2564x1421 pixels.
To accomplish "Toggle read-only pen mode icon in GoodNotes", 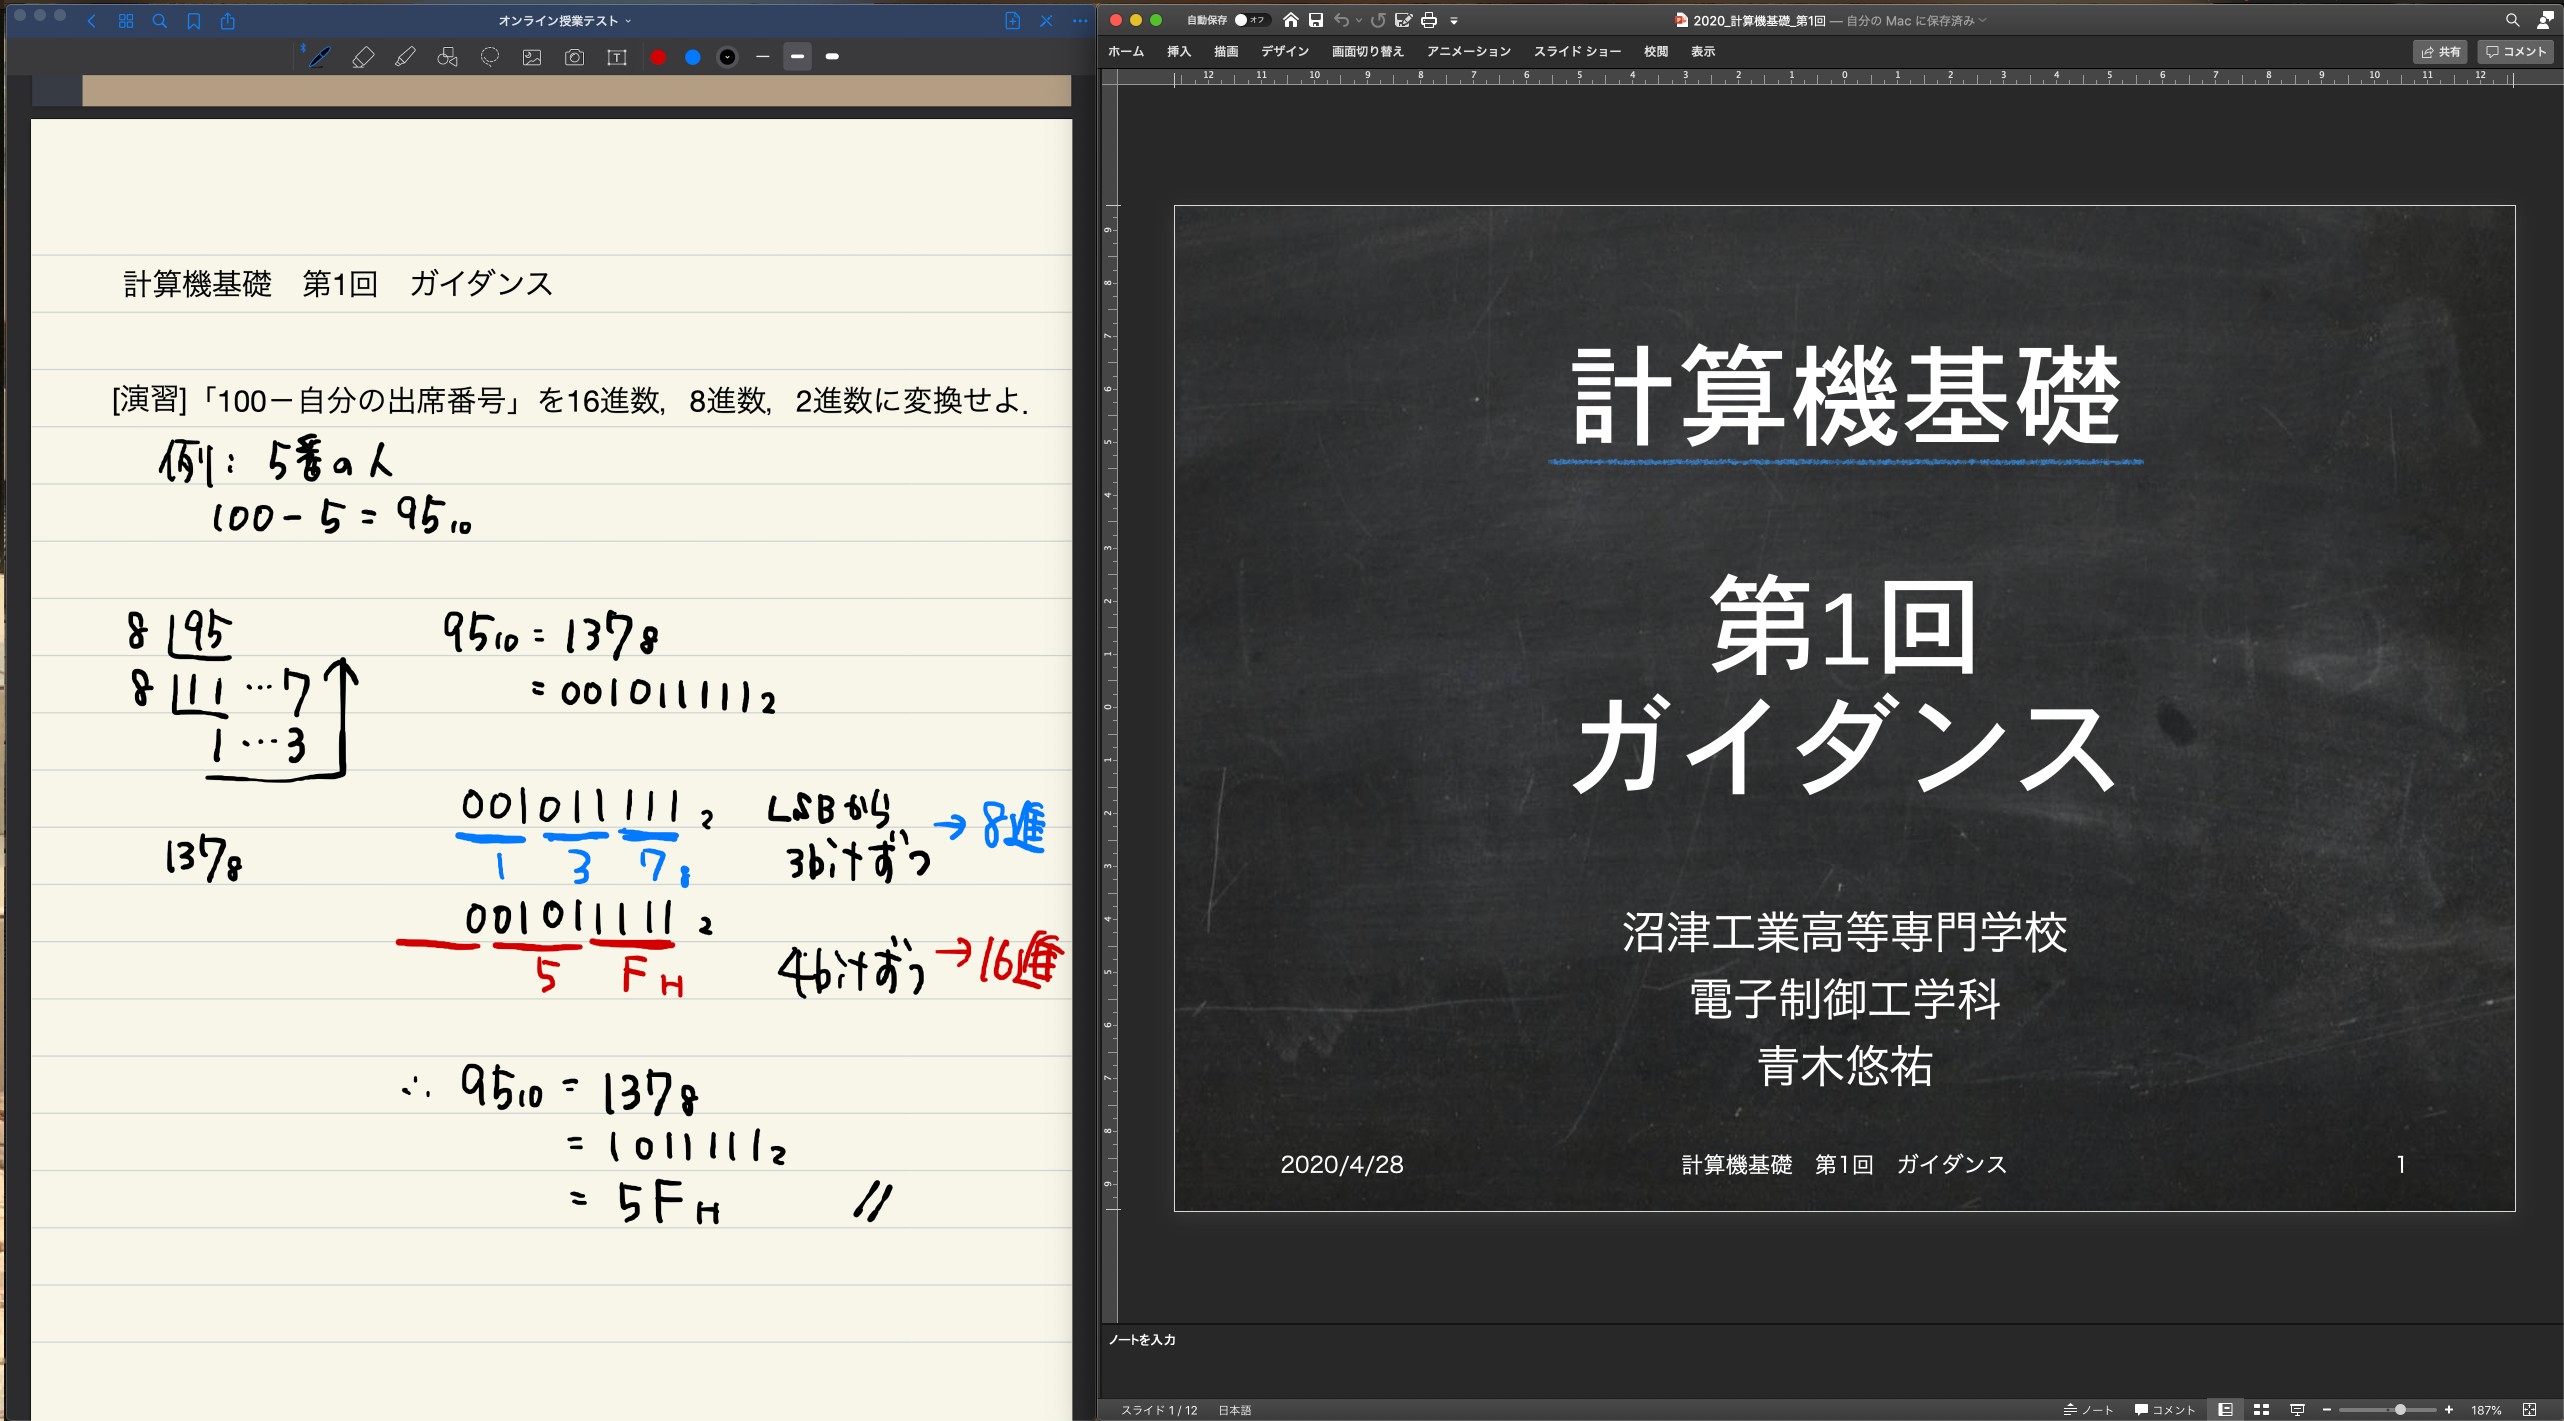I will (x=1046, y=21).
